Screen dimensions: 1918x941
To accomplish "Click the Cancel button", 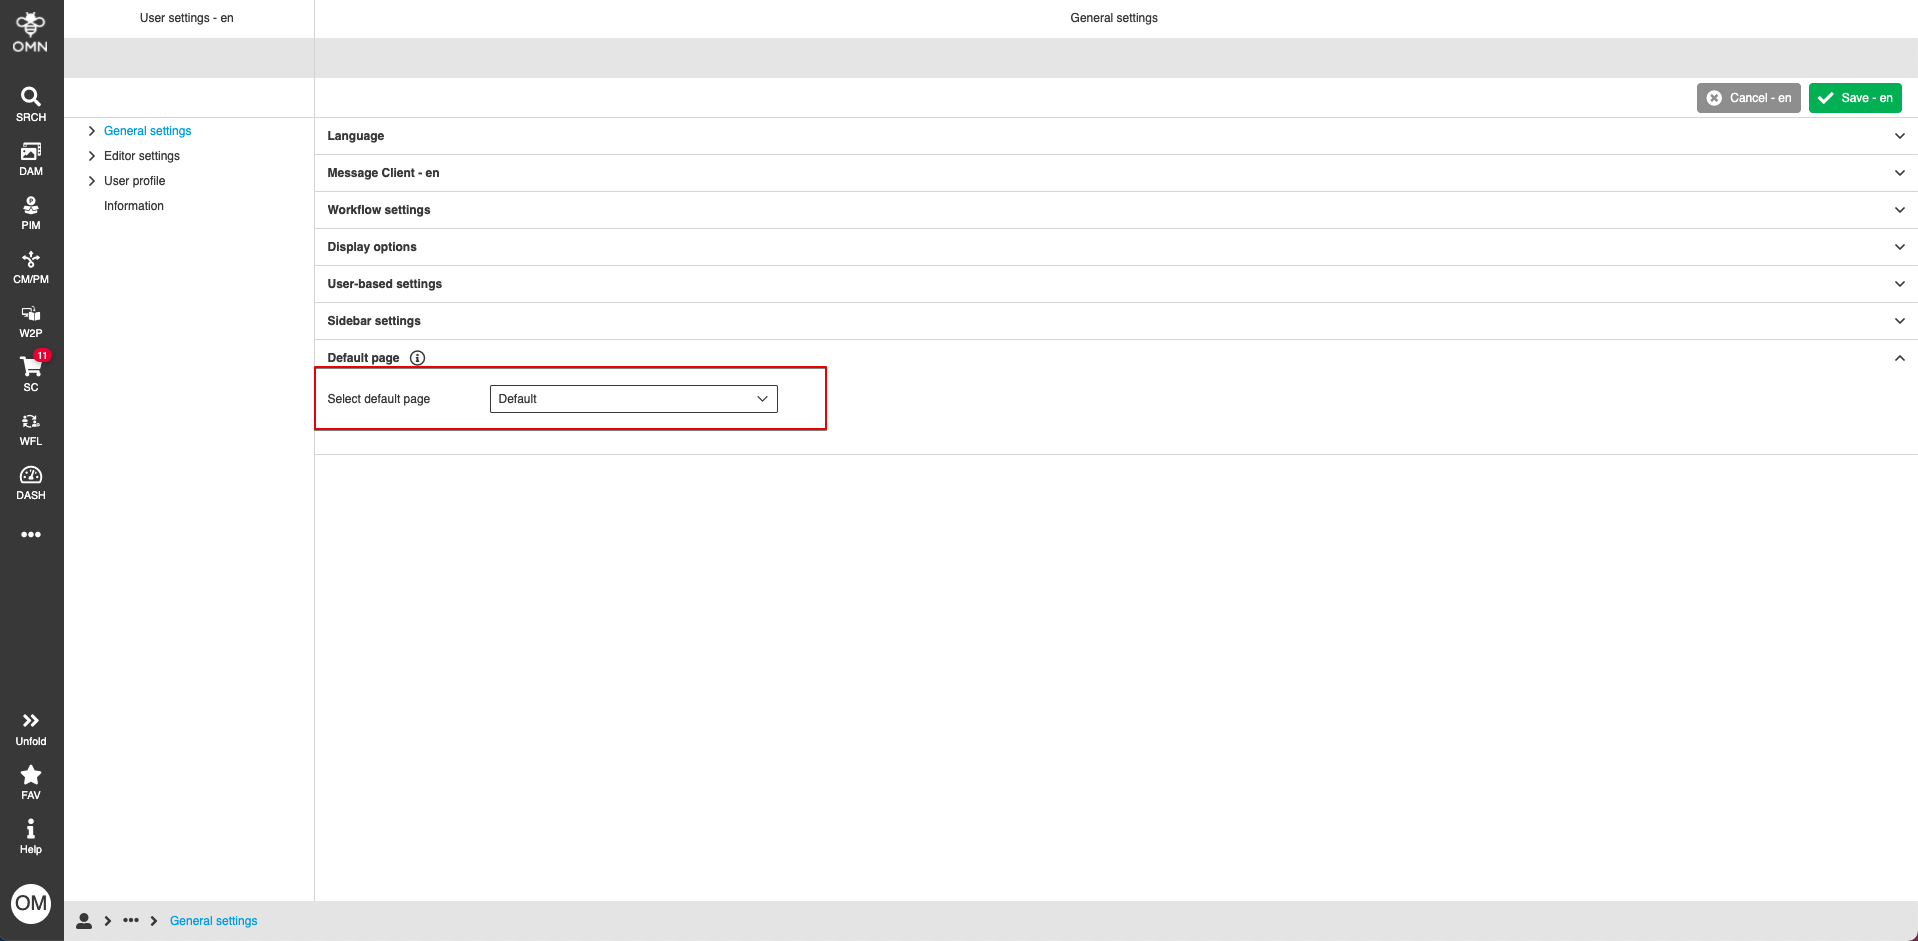I will (1748, 98).
